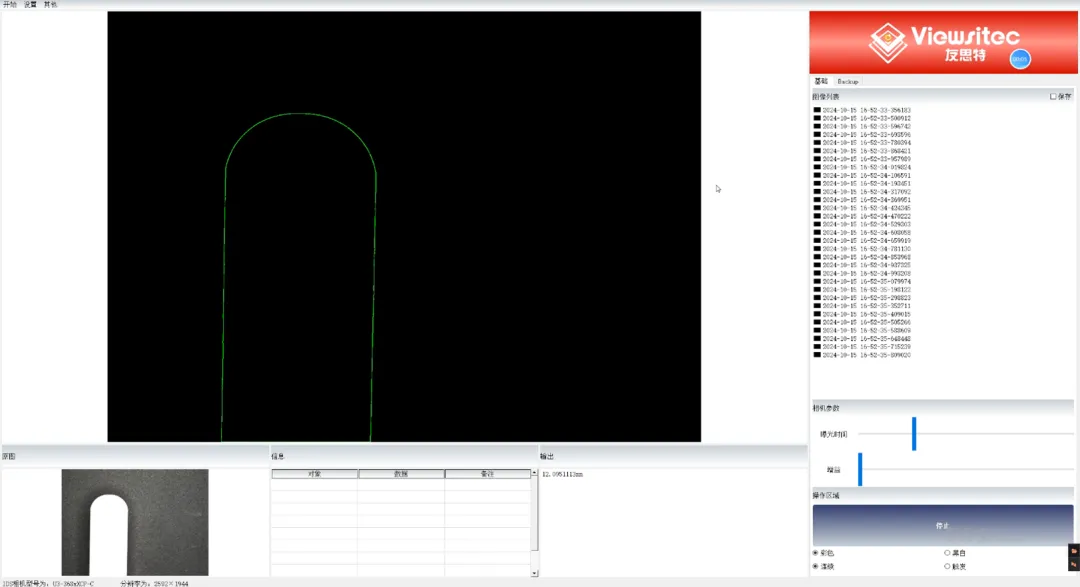
Task: Click thumbnail icon for entry 16-52-34-479222
Action: 817,216
